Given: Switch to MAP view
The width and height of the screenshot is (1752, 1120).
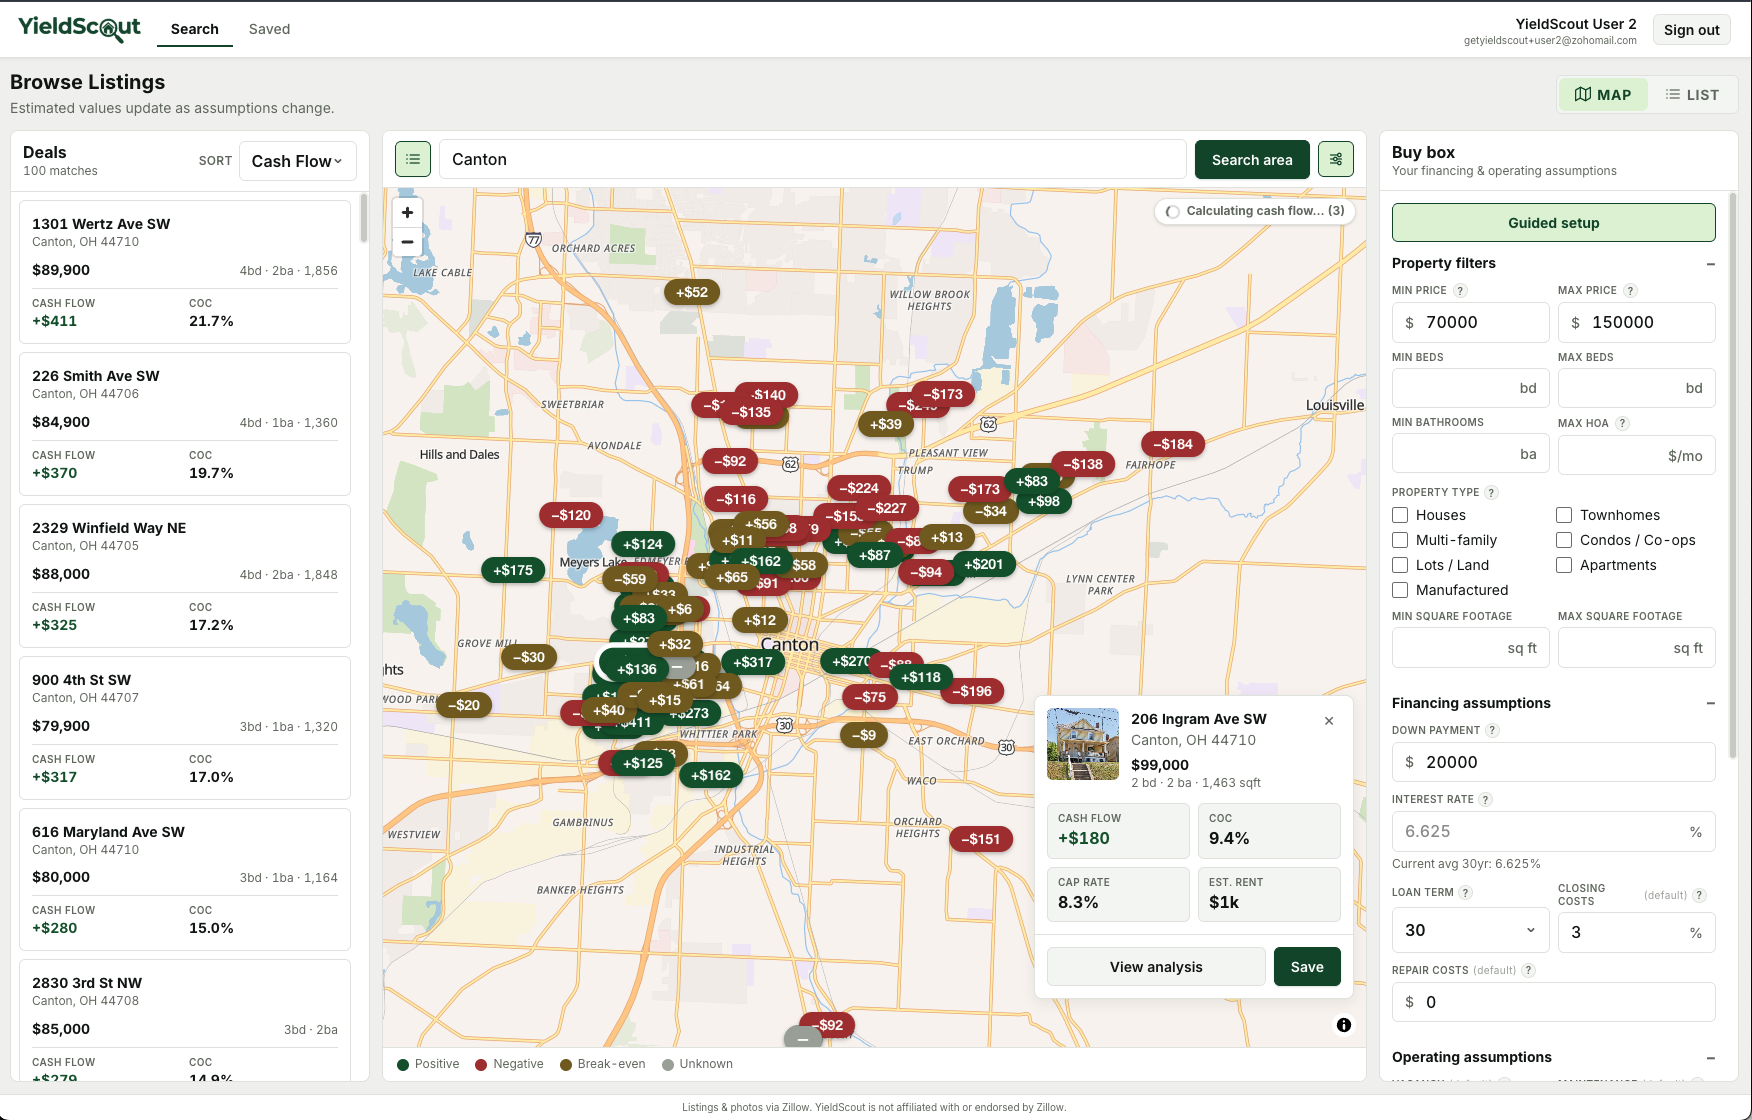Looking at the screenshot, I should pos(1603,94).
